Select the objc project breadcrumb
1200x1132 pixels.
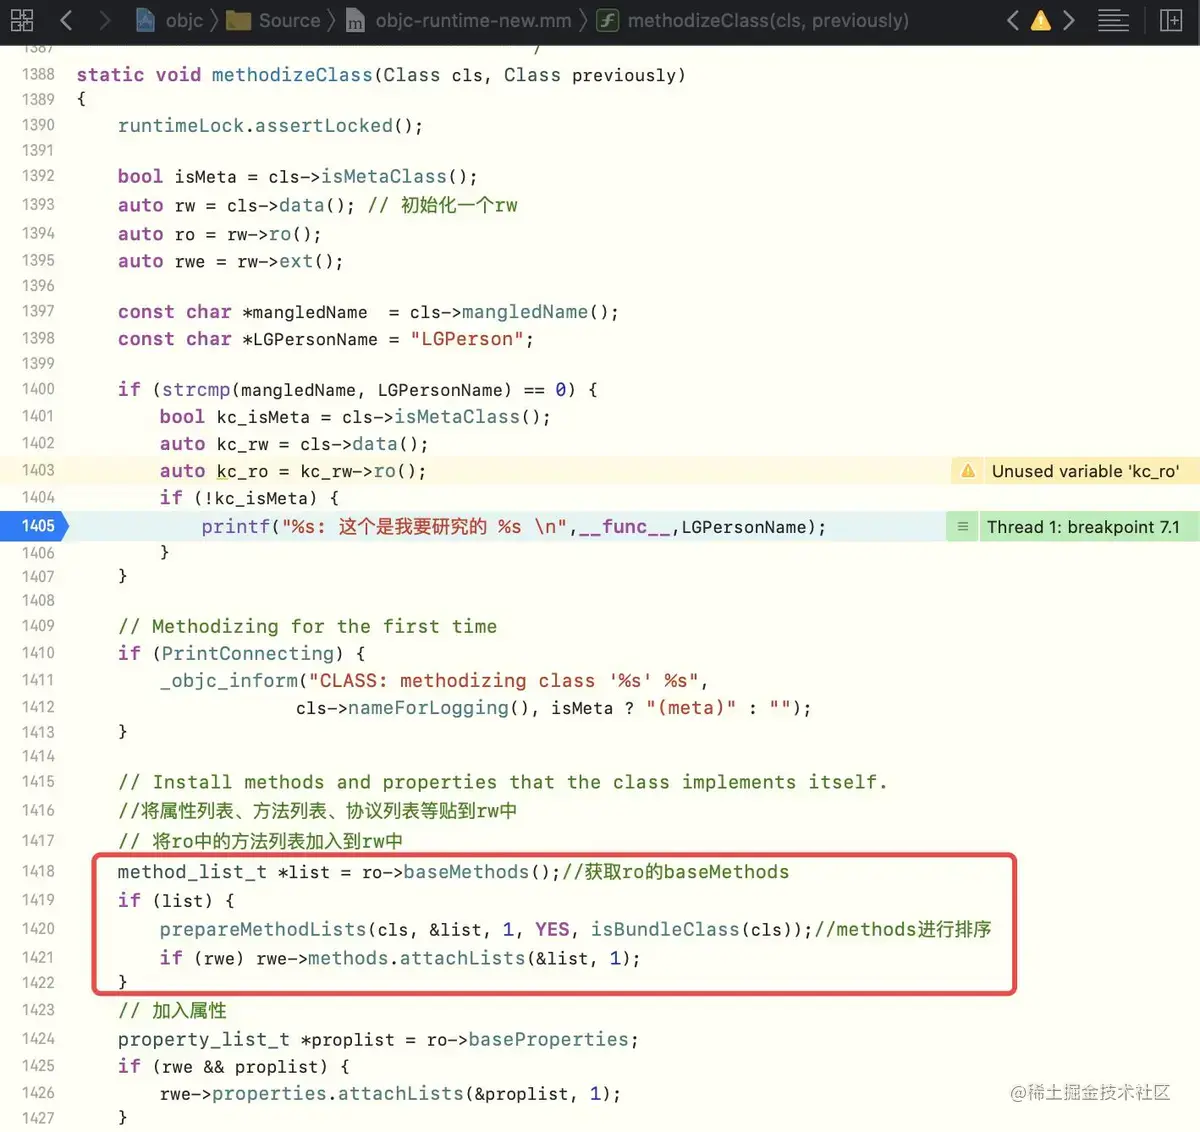click(x=169, y=20)
